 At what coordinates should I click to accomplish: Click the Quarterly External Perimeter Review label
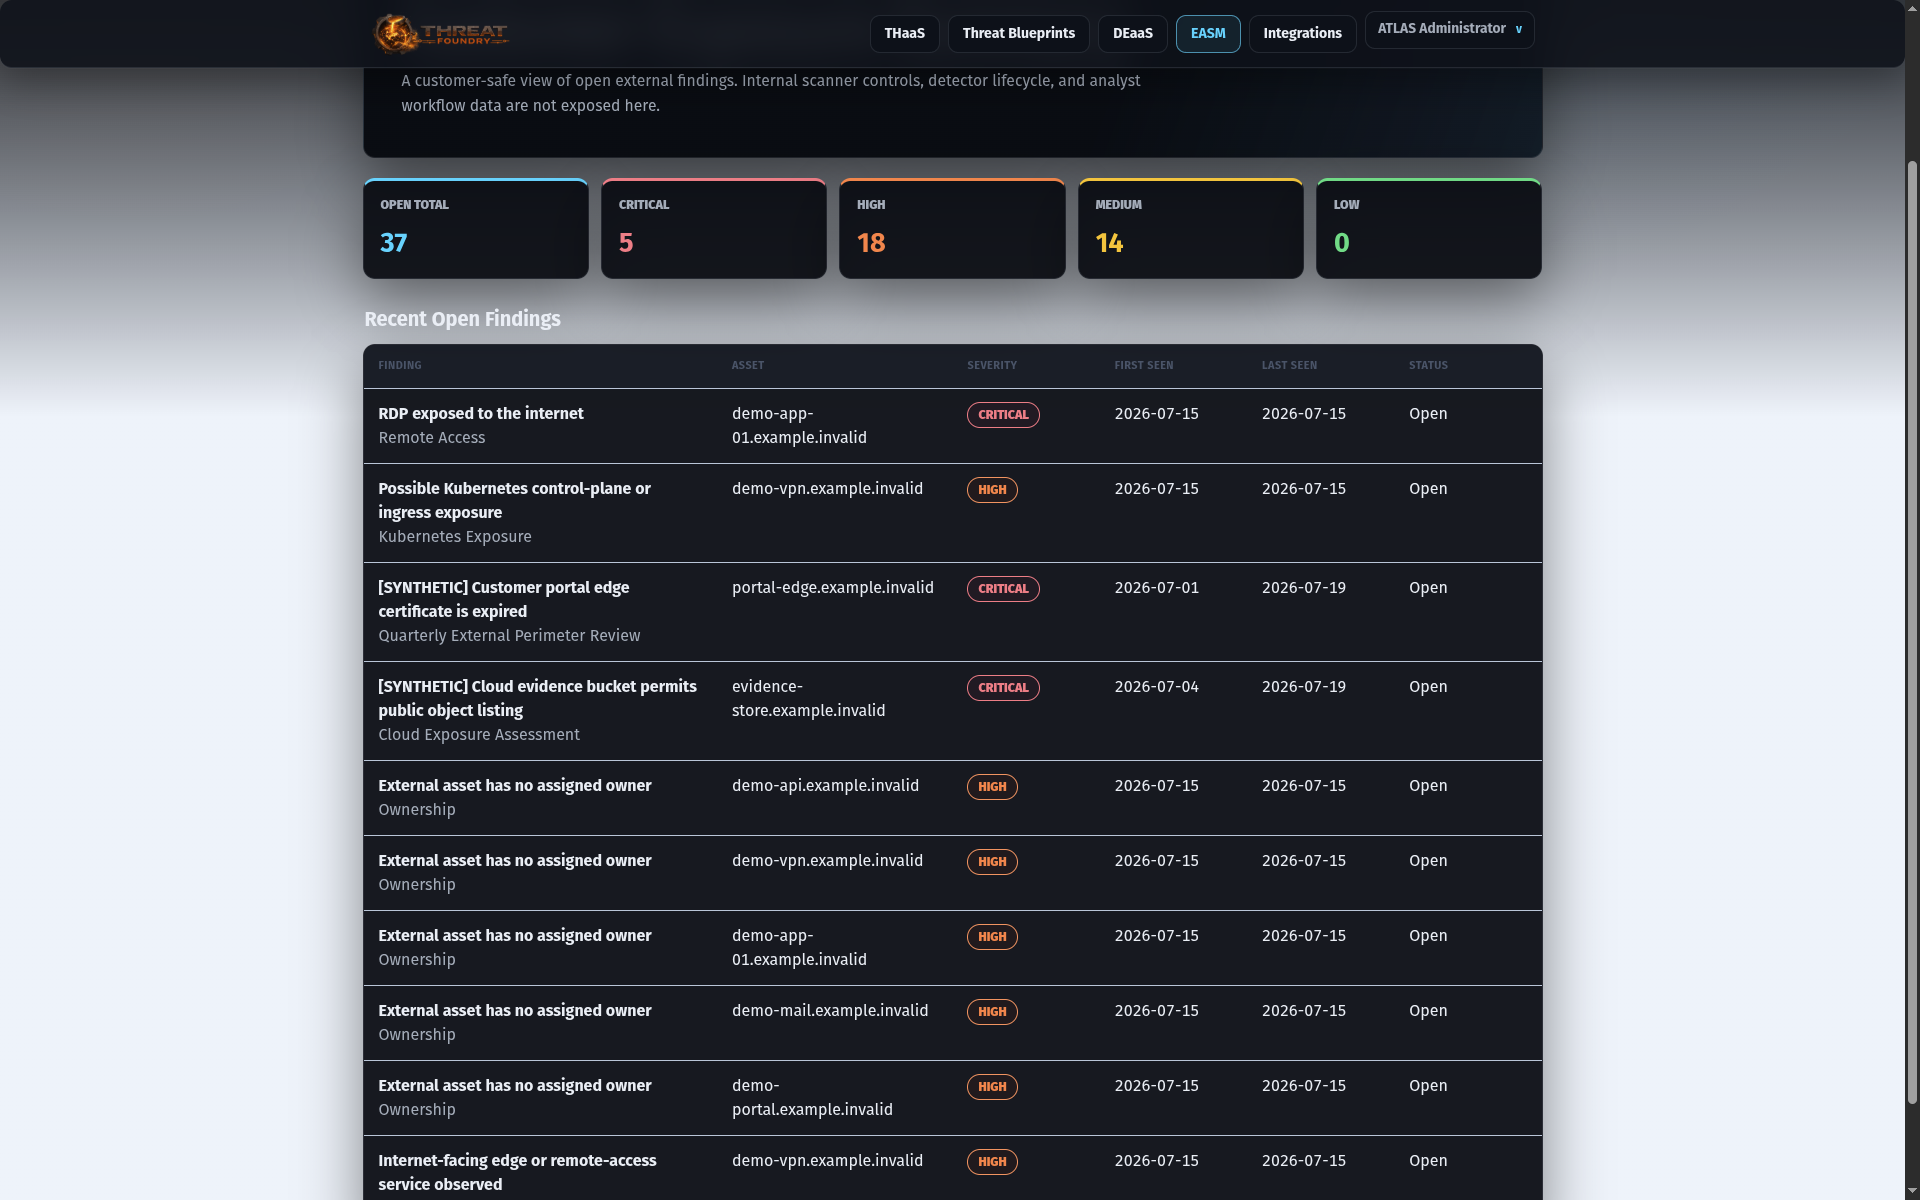click(x=509, y=636)
